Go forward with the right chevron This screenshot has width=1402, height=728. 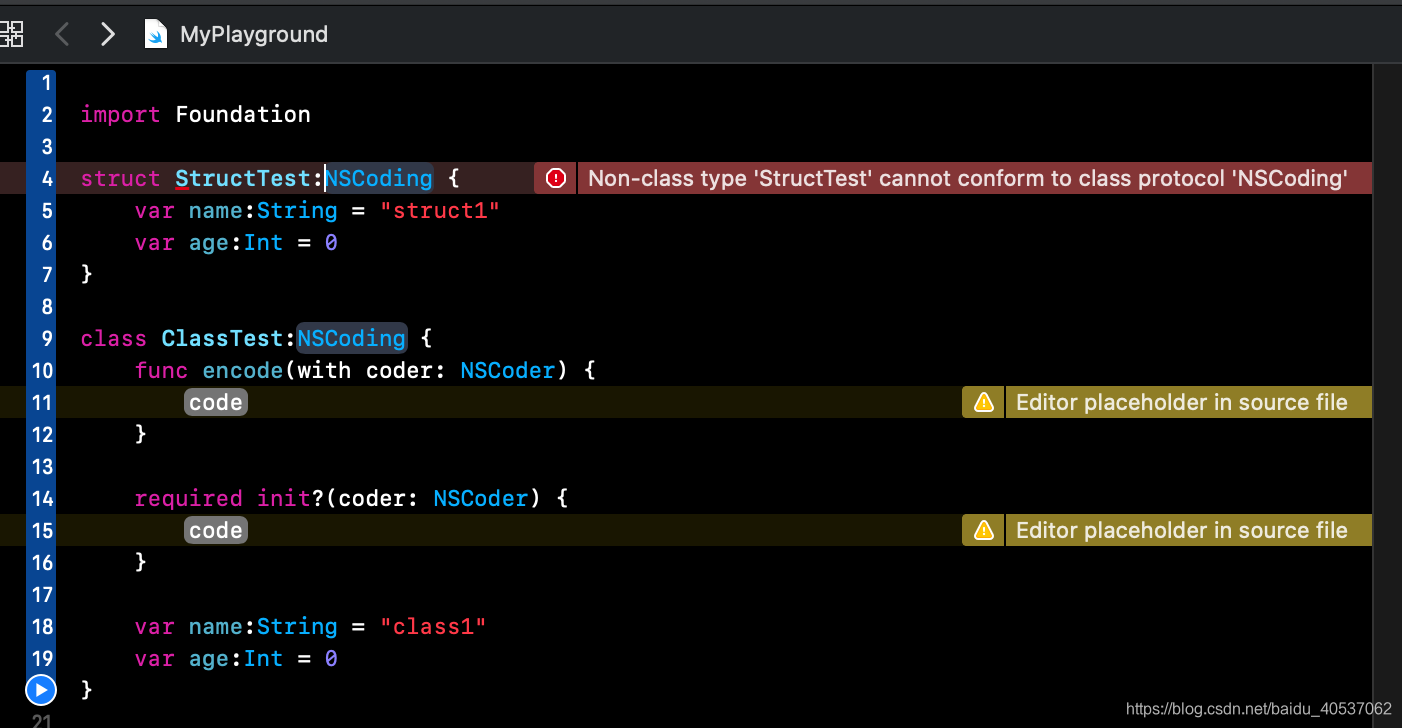coord(107,35)
